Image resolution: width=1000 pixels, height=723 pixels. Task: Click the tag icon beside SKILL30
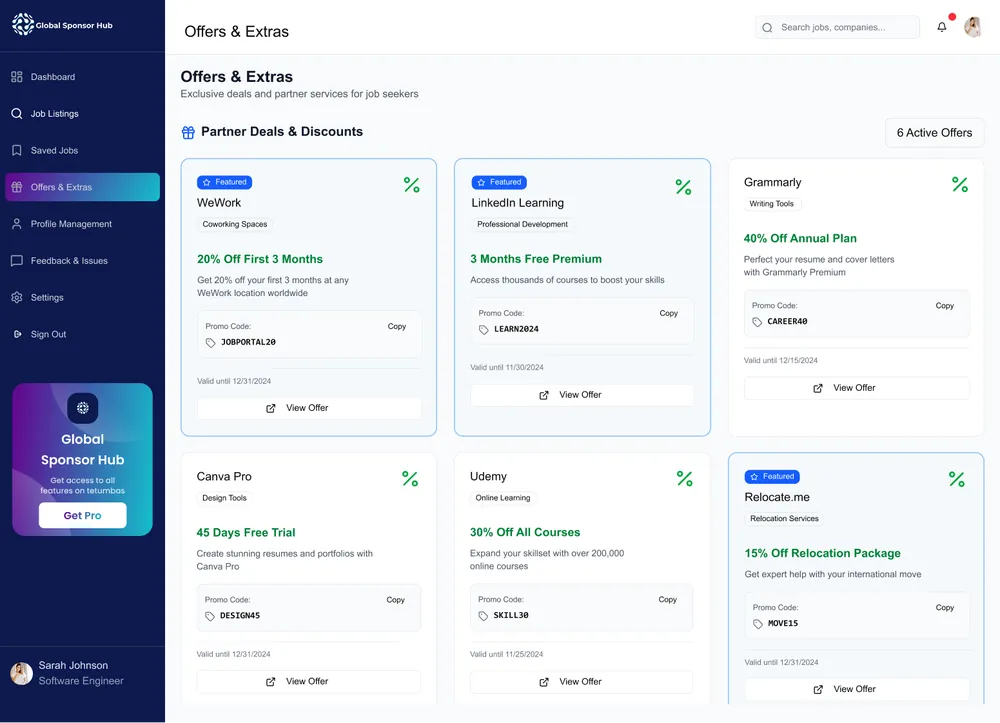coord(483,616)
